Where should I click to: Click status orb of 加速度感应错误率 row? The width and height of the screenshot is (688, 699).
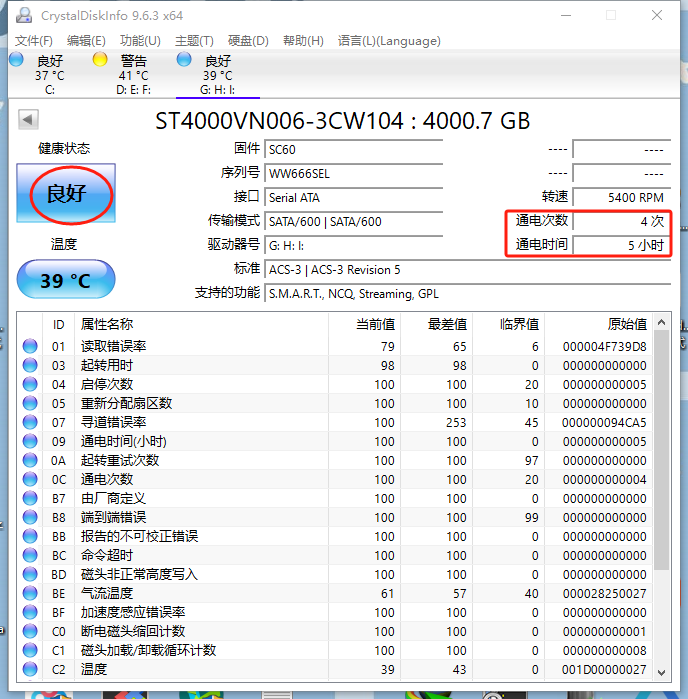[x=30, y=612]
